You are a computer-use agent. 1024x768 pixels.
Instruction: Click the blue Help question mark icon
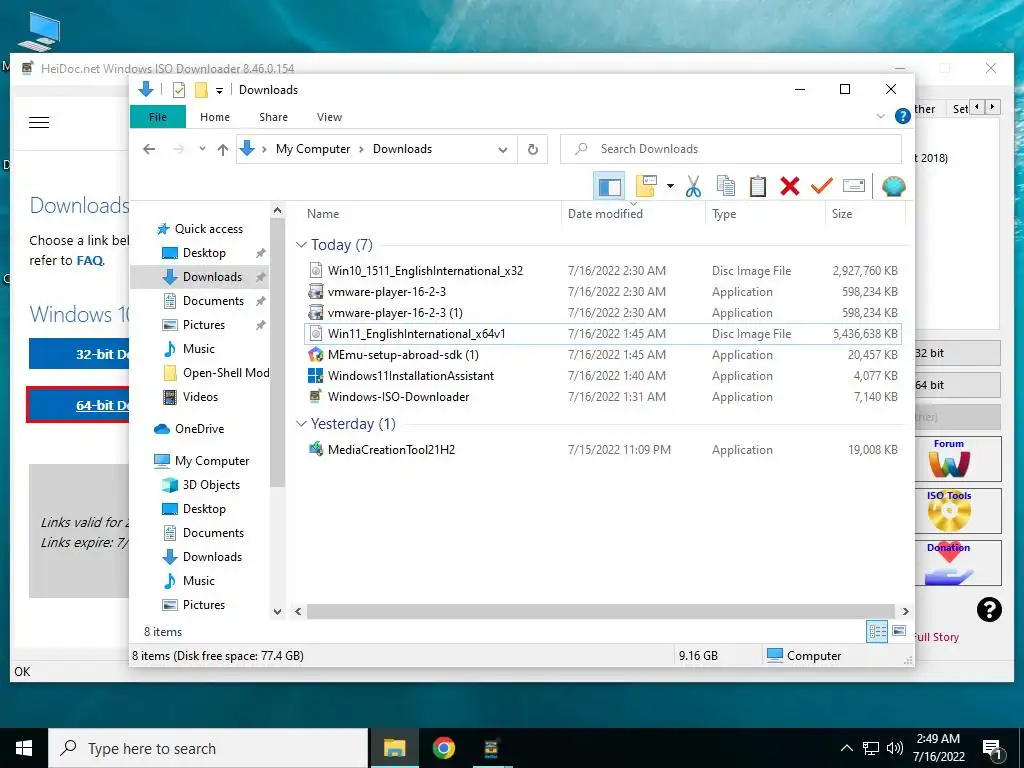(x=903, y=116)
